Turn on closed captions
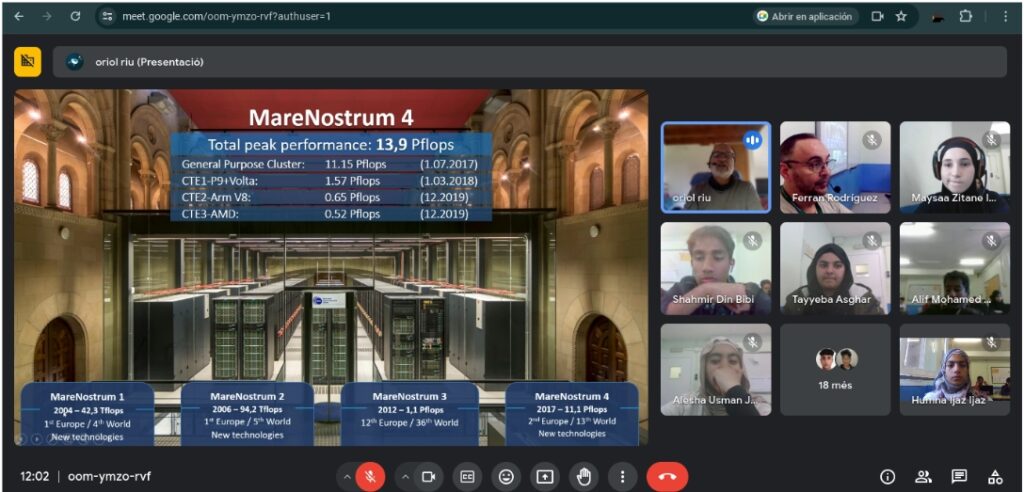The image size is (1024, 492). click(467, 477)
